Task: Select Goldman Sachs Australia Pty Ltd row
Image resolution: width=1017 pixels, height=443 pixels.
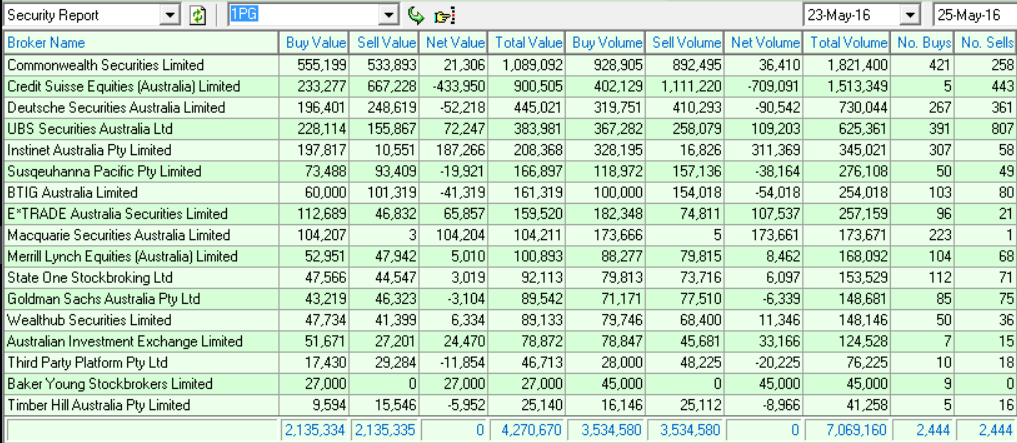Action: (508, 299)
